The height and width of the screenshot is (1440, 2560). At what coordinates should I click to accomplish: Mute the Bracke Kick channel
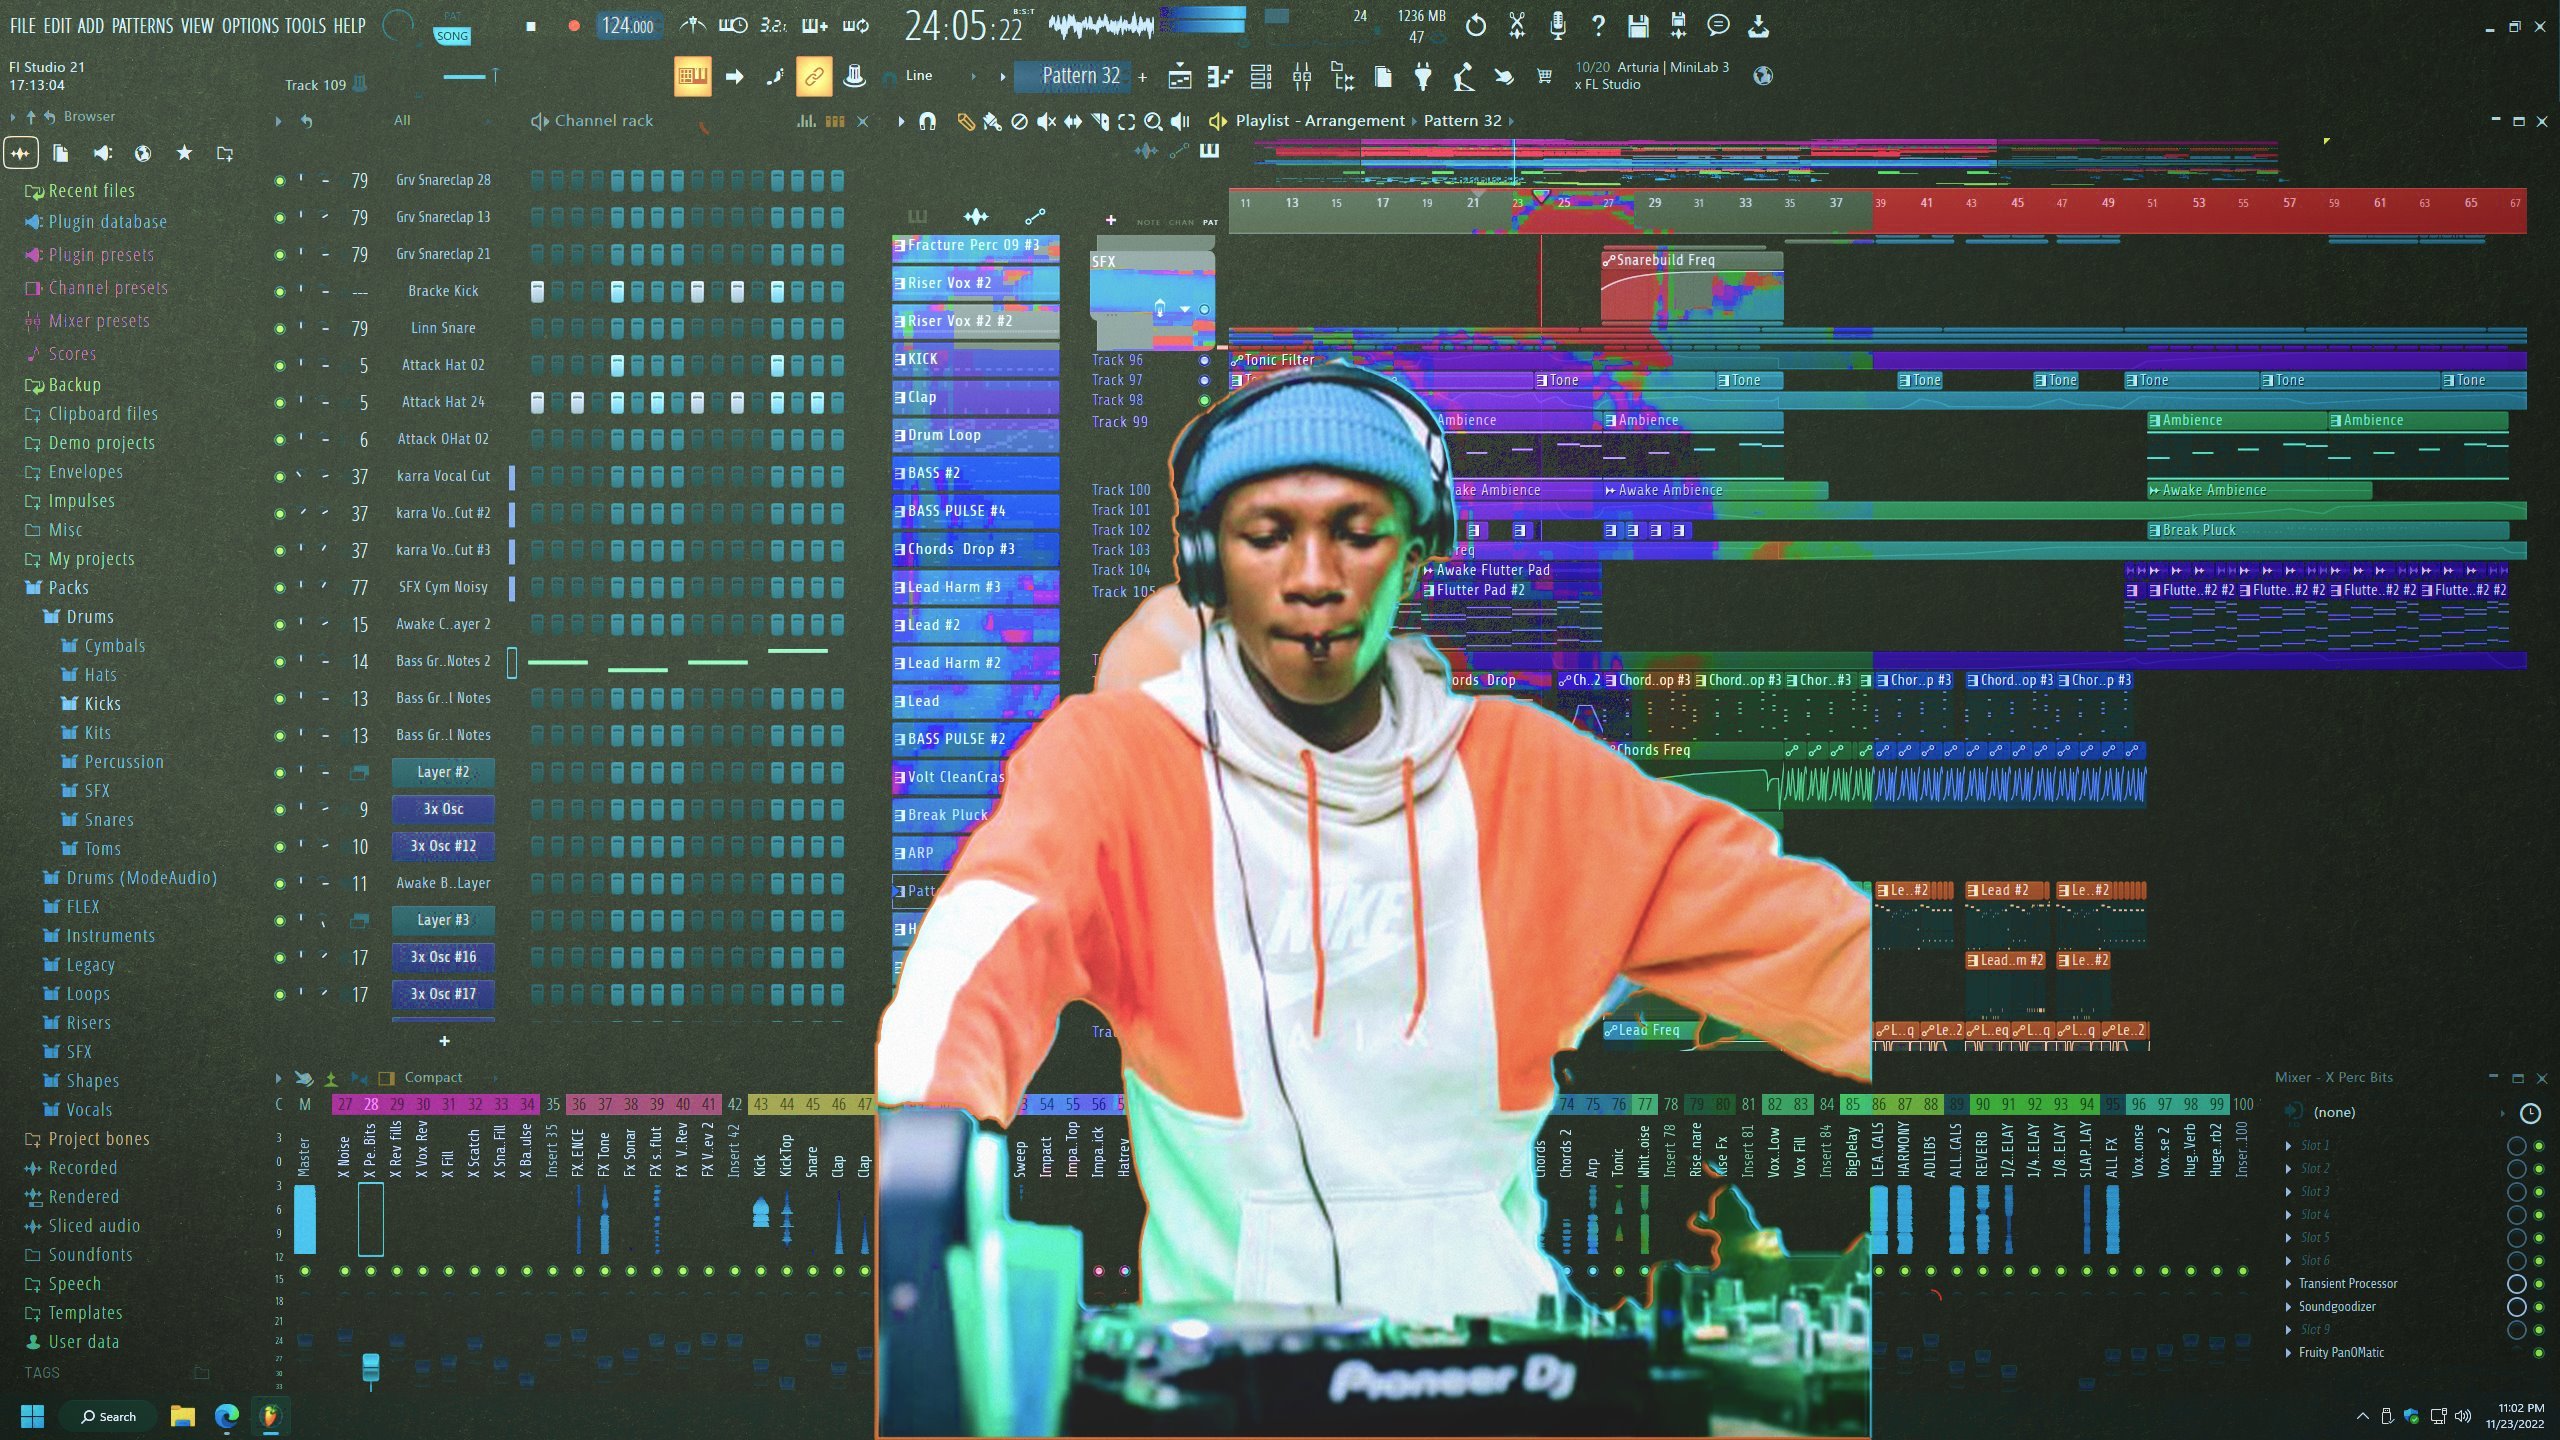279,292
